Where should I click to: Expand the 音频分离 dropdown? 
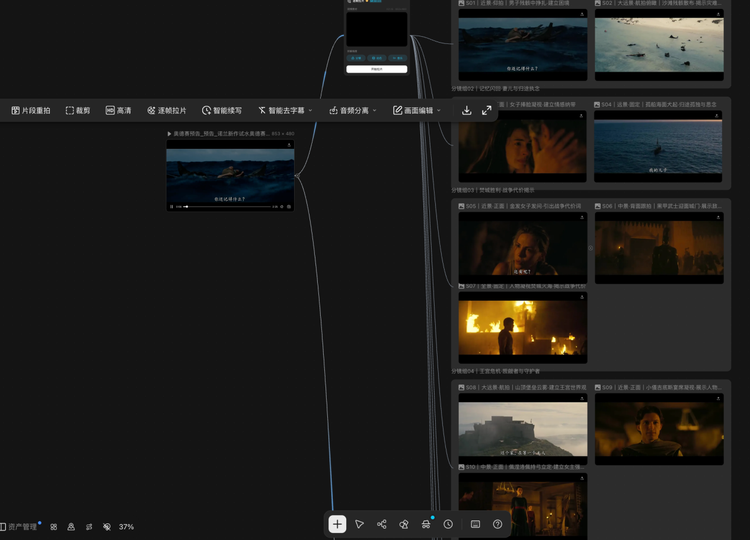pos(353,110)
